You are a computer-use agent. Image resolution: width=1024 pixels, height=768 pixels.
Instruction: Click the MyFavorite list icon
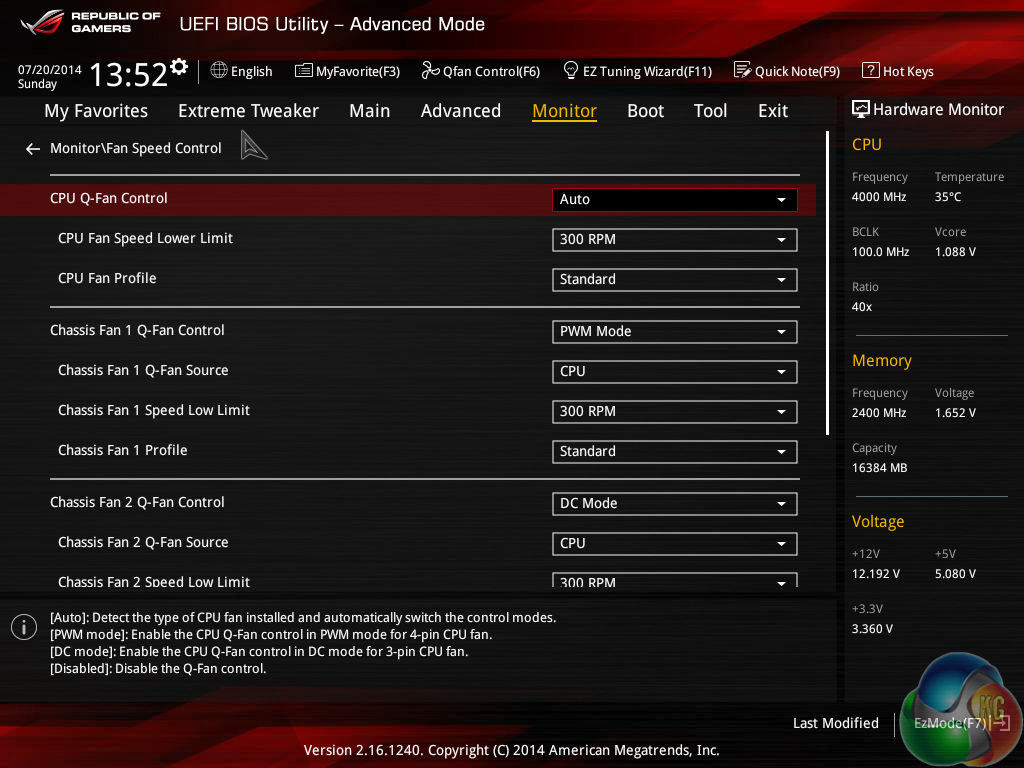[x=304, y=71]
